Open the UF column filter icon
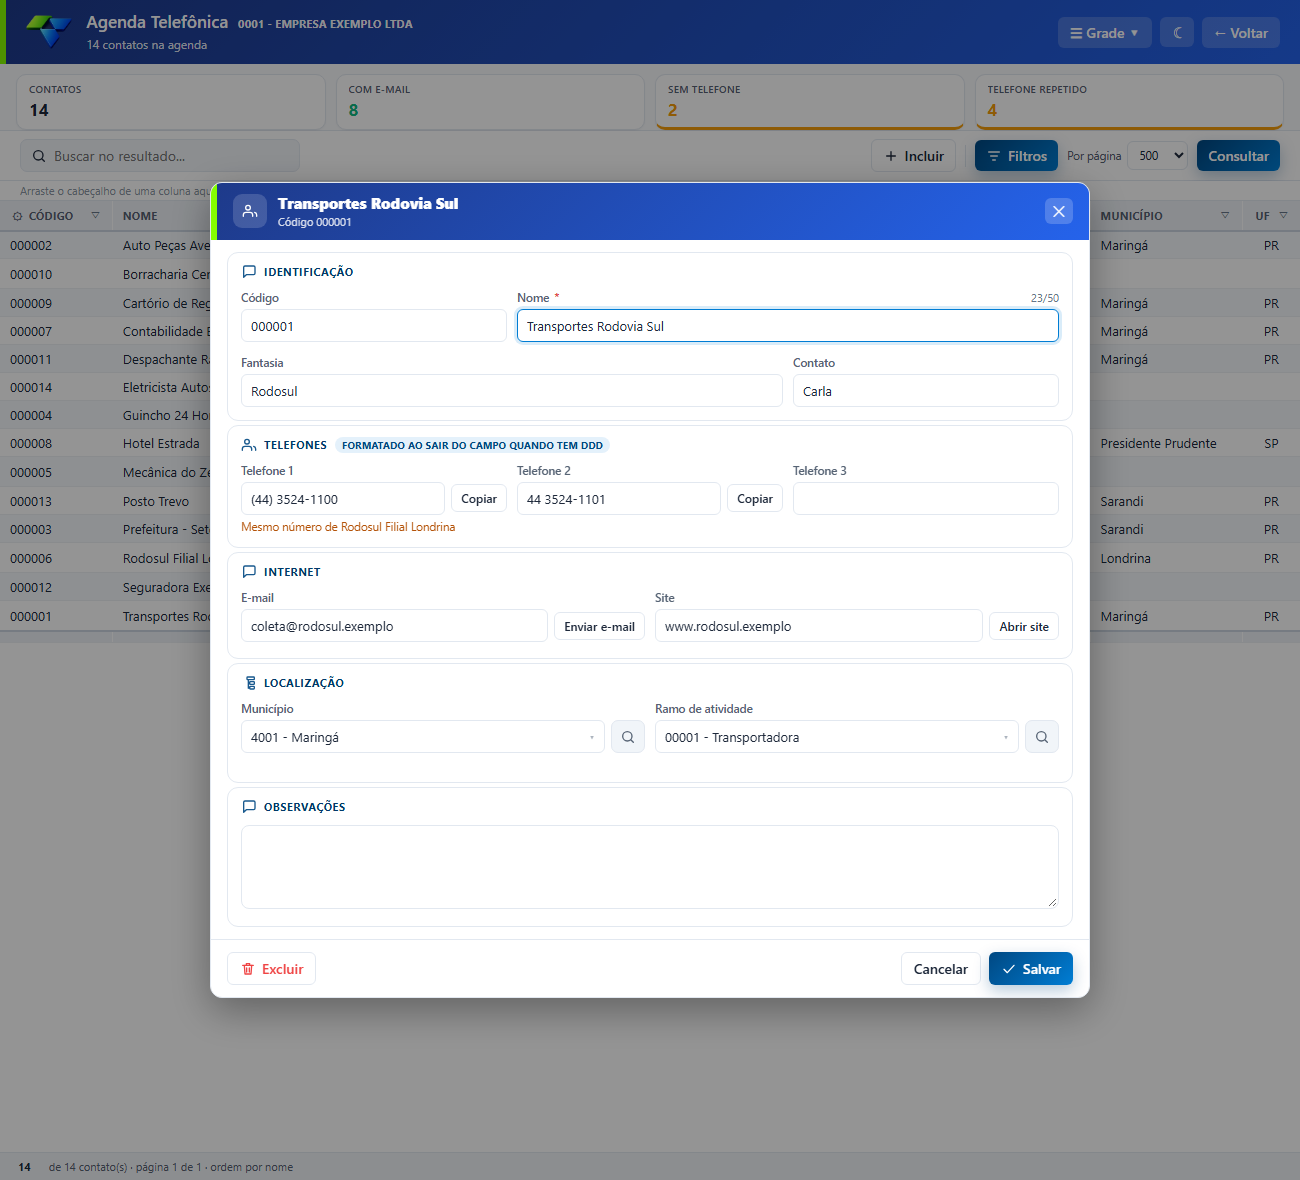The width and height of the screenshot is (1300, 1180). point(1283,216)
